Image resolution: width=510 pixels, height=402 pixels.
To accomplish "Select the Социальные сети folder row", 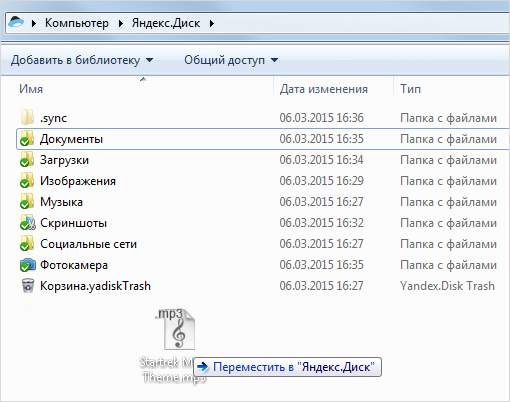I will (x=263, y=244).
